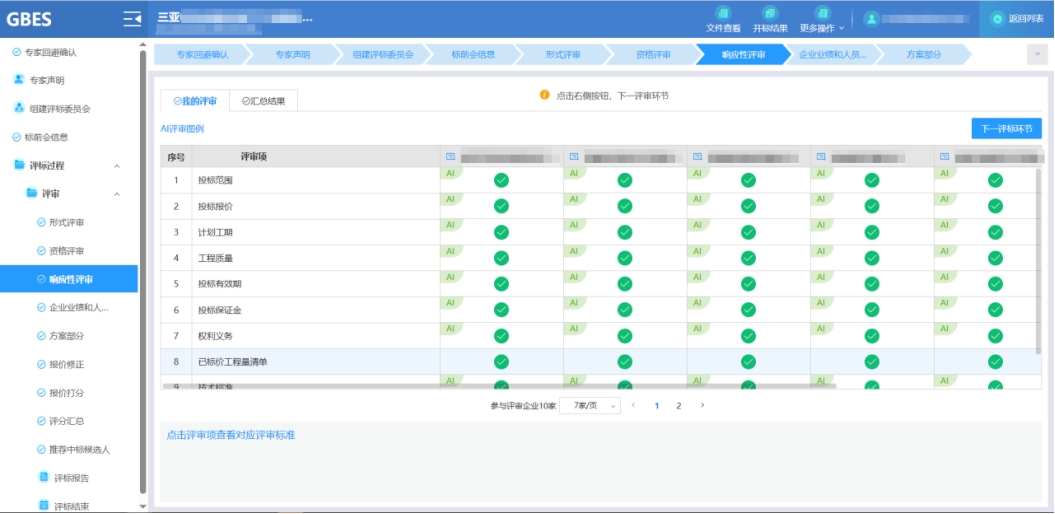Click AI badge in 工程质量 third bidder cell
Screen dimensions: 1055x514
pyautogui.click(x=698, y=251)
